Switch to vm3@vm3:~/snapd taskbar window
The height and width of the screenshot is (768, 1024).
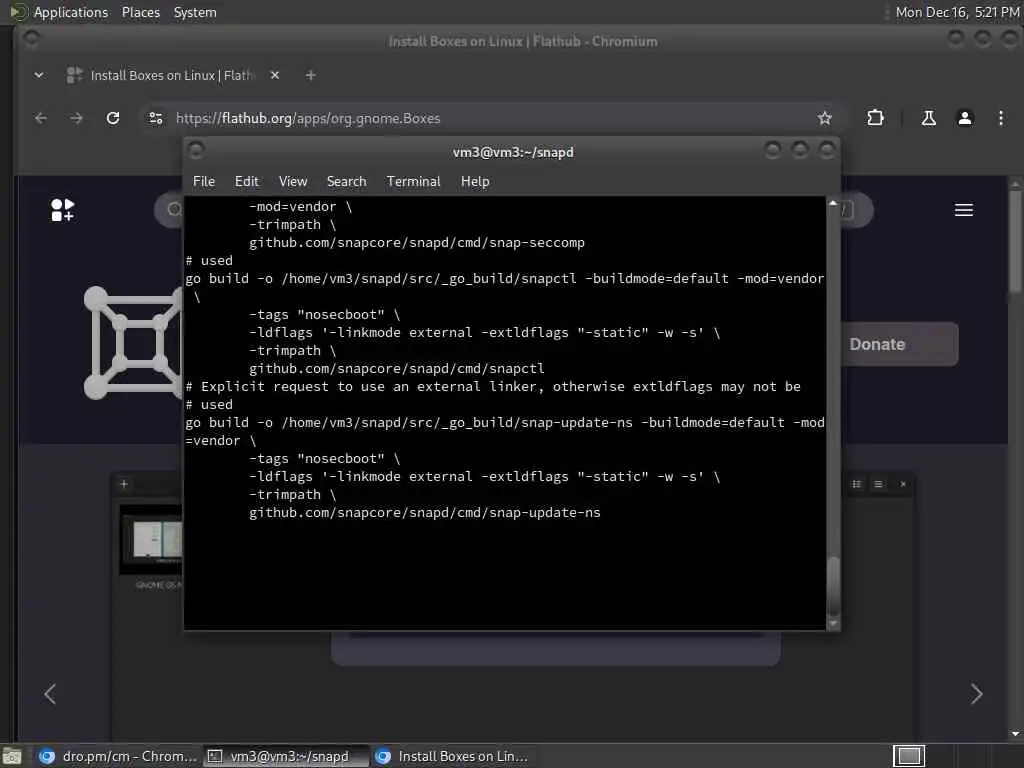286,756
